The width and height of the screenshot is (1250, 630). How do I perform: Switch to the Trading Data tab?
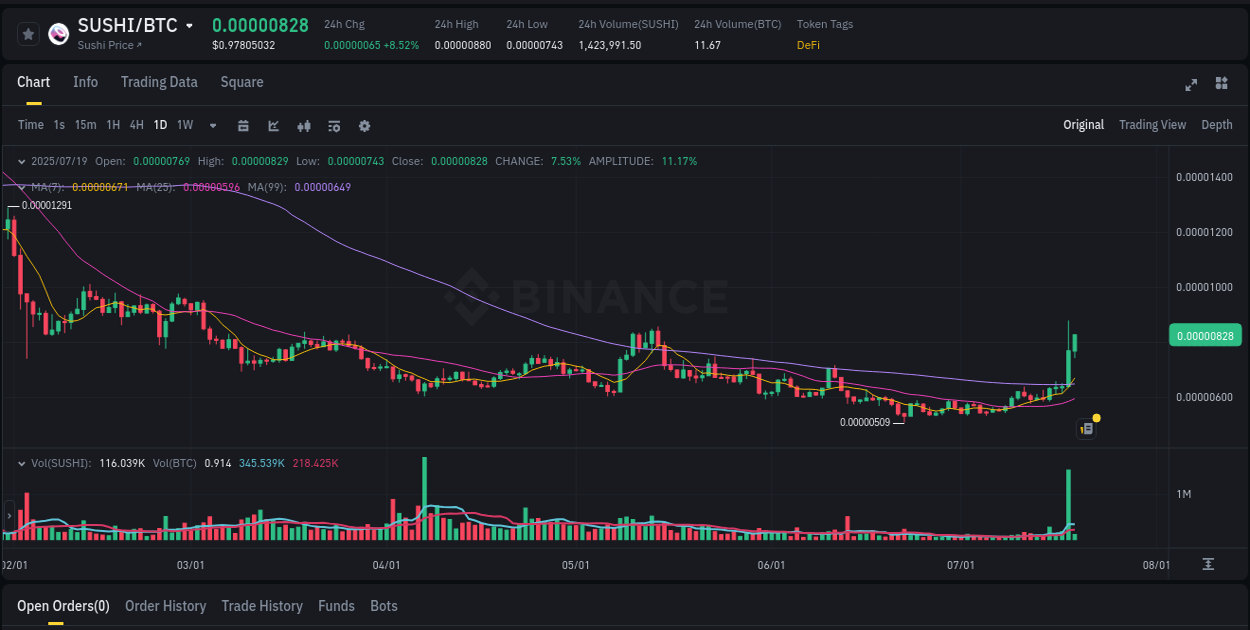159,82
